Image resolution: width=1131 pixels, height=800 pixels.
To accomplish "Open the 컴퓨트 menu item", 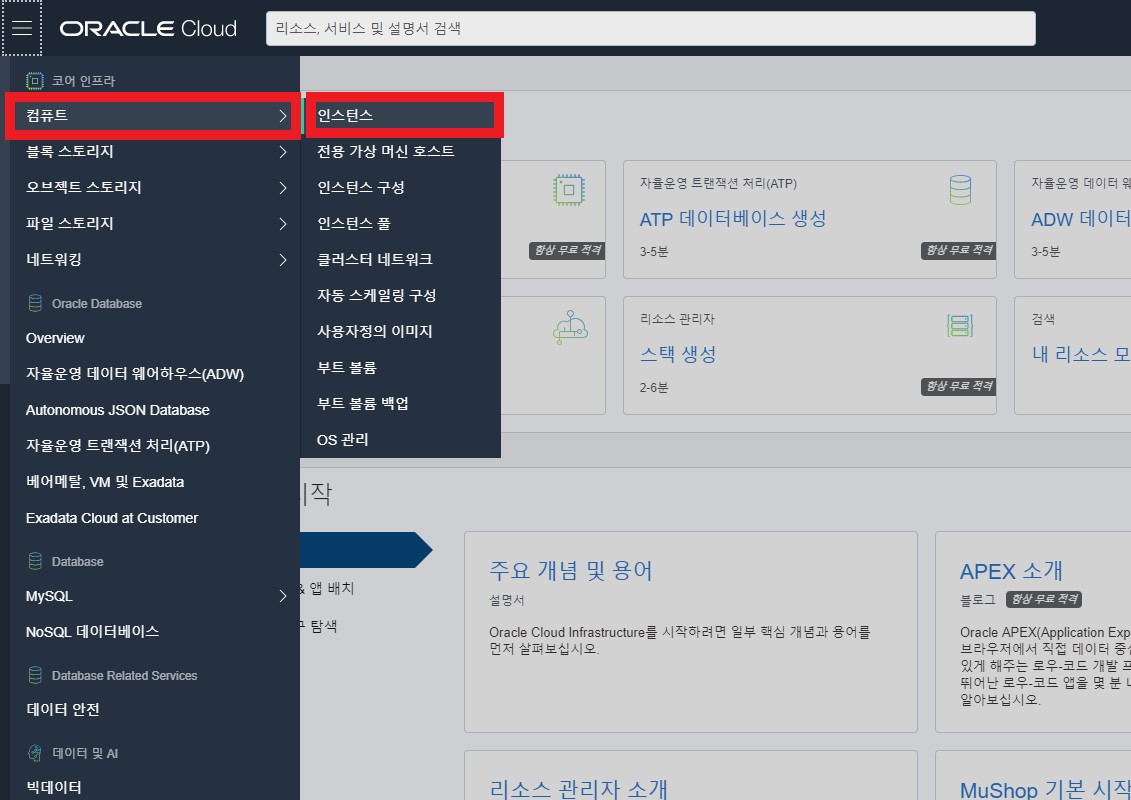I will coord(153,115).
